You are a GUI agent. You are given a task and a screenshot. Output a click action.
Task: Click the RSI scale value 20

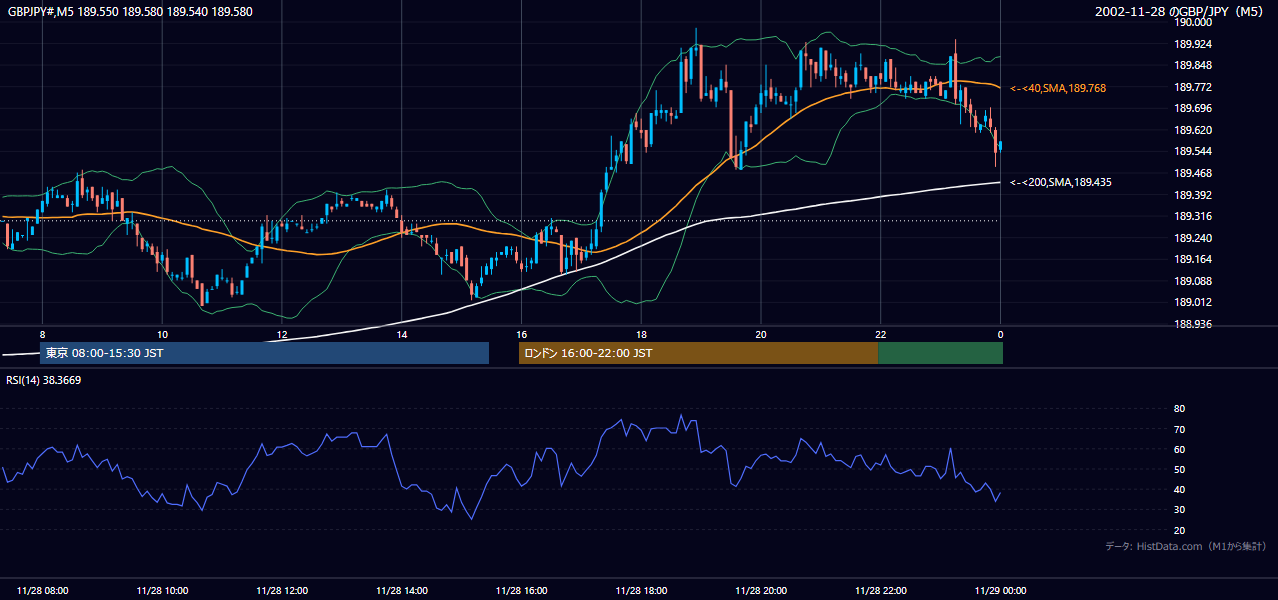pyautogui.click(x=1179, y=530)
